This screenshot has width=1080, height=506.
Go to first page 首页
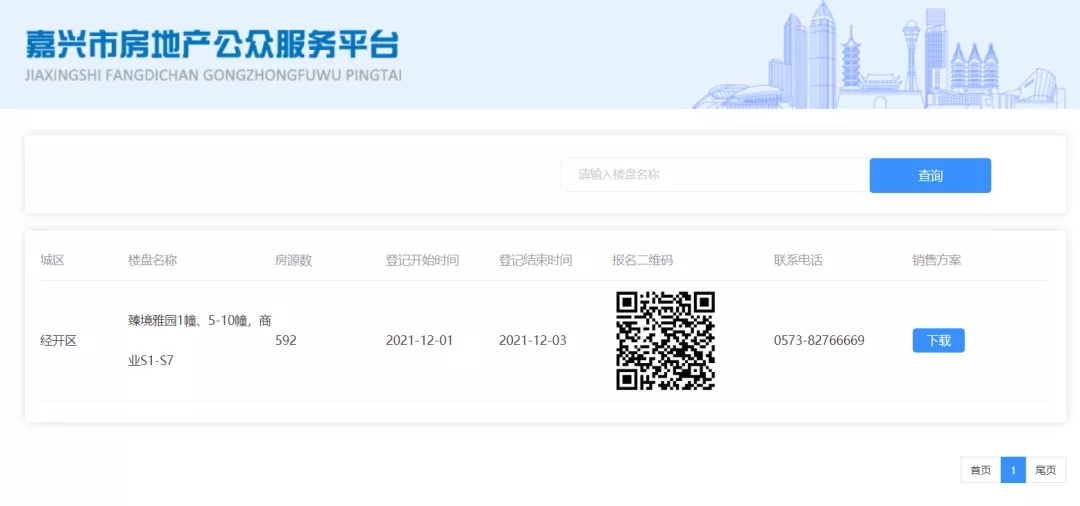(x=981, y=470)
